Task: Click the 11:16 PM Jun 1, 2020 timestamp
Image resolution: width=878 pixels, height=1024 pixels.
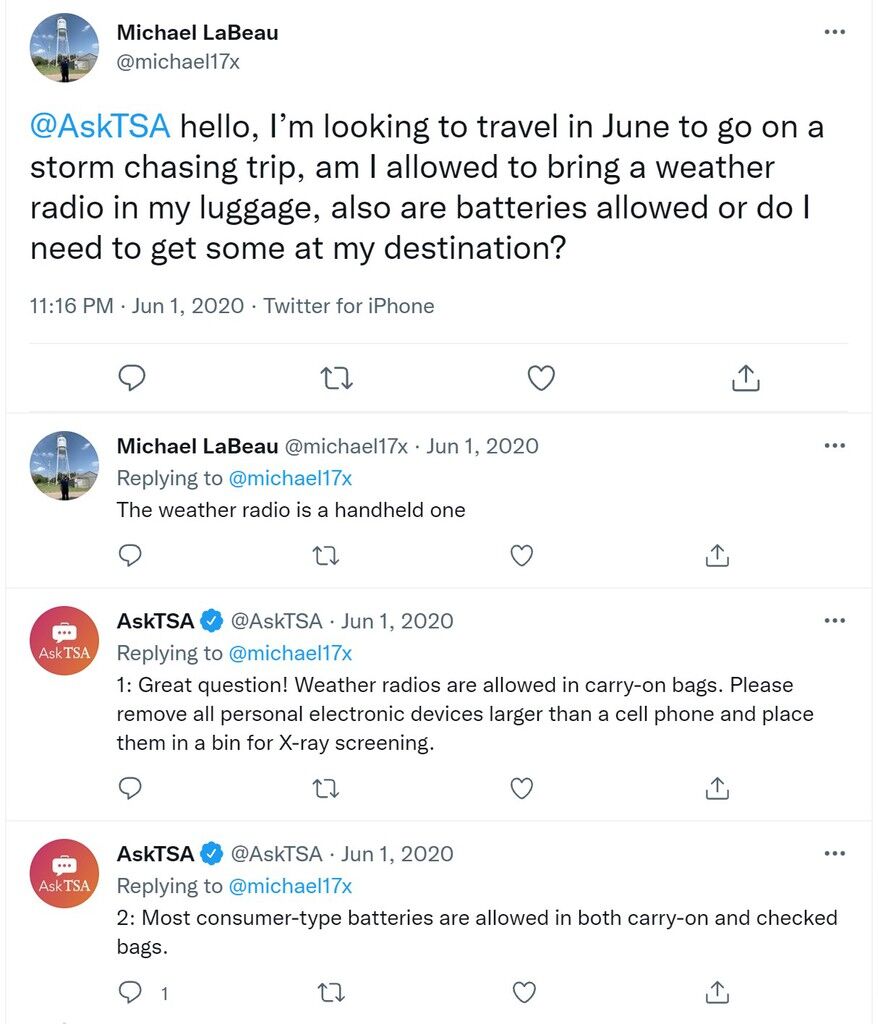Action: point(137,306)
